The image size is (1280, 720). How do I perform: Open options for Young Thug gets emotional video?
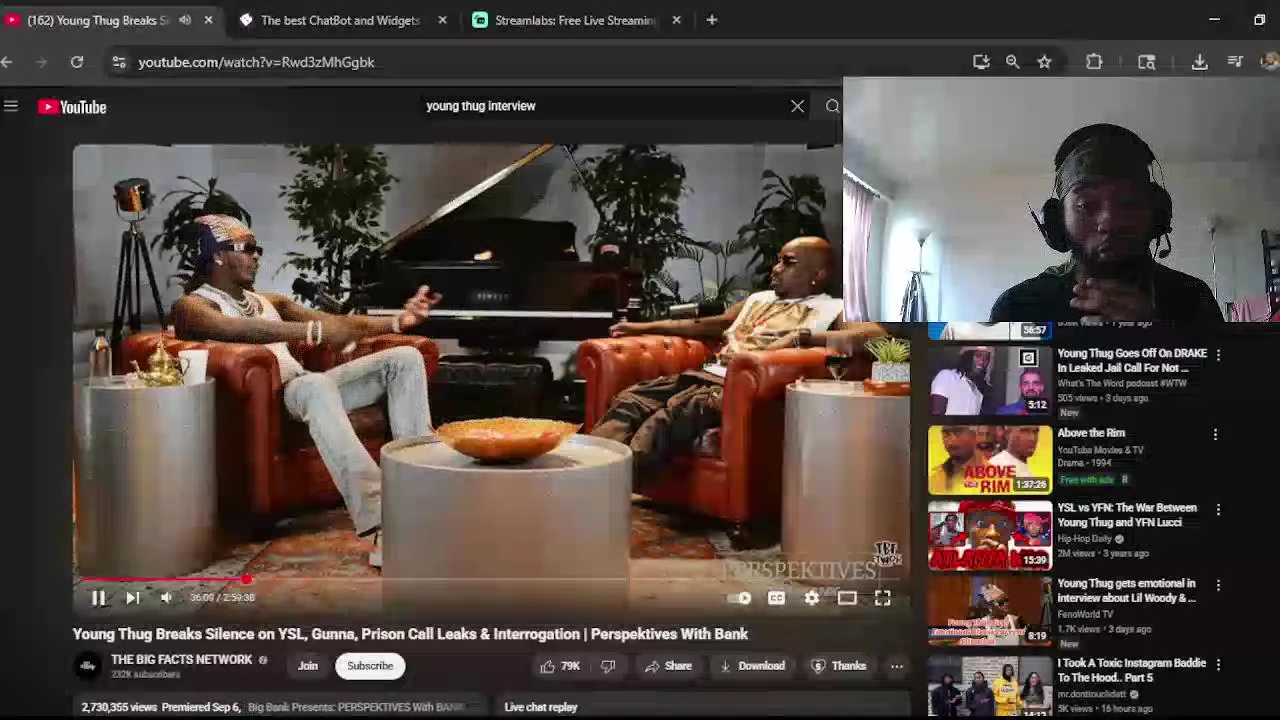coord(1218,585)
